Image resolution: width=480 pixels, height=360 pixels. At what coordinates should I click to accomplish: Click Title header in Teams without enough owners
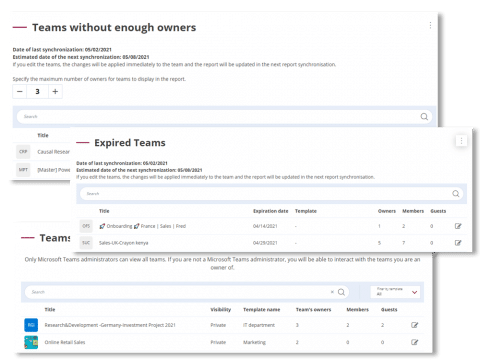[x=43, y=135]
